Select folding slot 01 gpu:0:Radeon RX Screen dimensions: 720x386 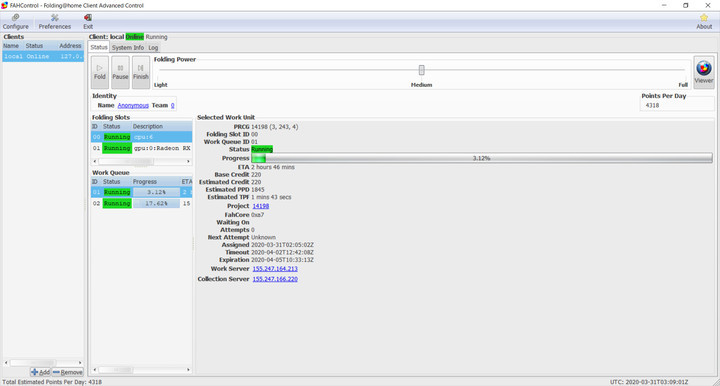point(141,148)
